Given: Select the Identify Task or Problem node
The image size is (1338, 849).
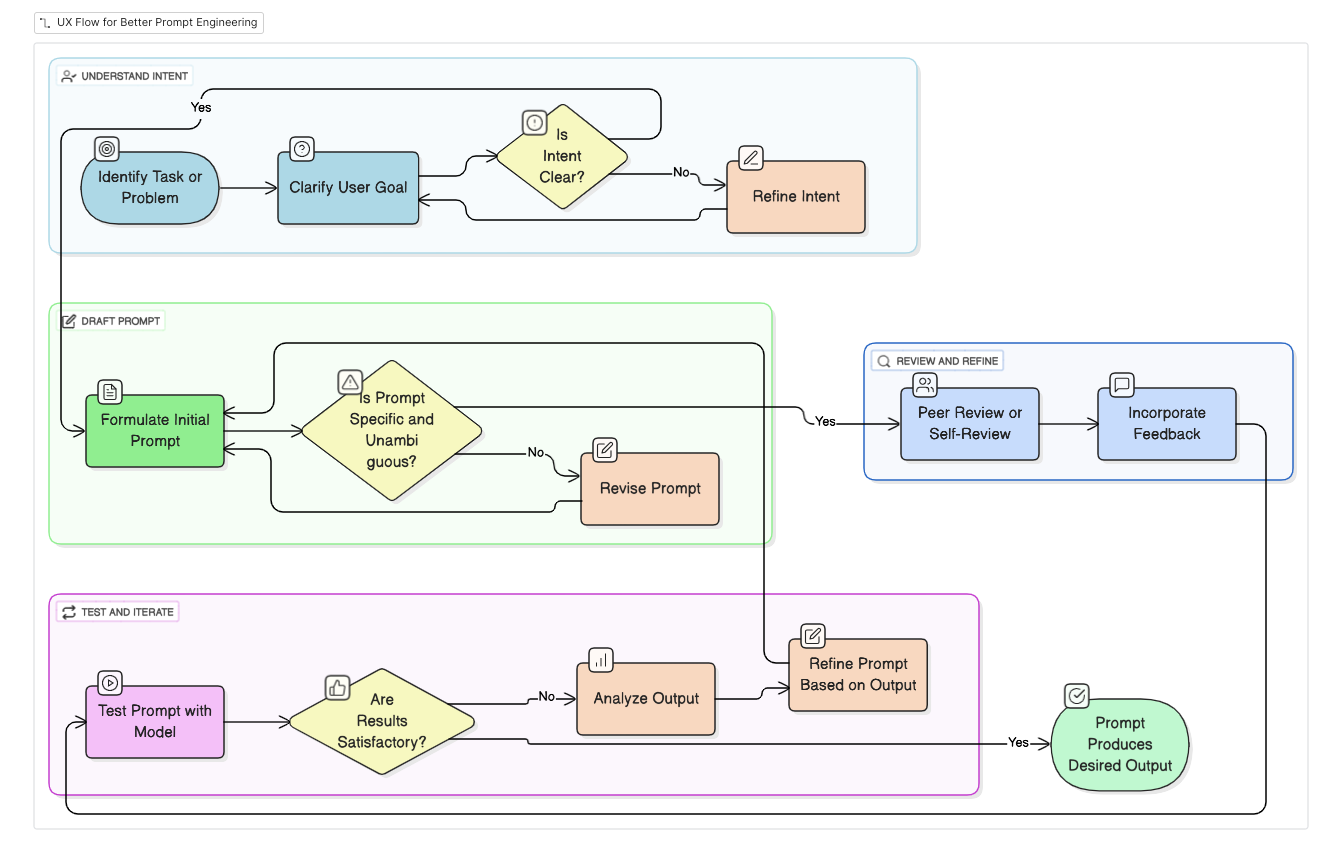Looking at the screenshot, I should pyautogui.click(x=150, y=188).
